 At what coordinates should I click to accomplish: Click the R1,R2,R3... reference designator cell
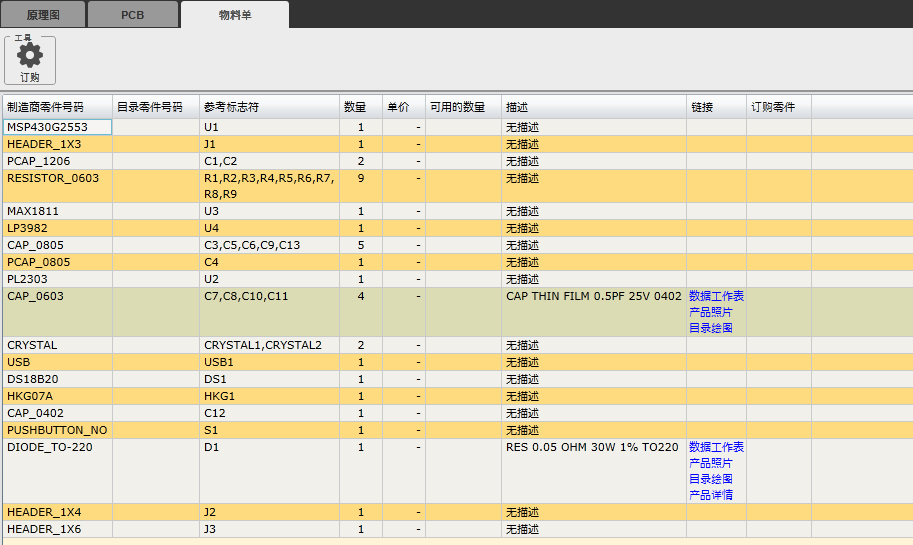click(x=270, y=186)
